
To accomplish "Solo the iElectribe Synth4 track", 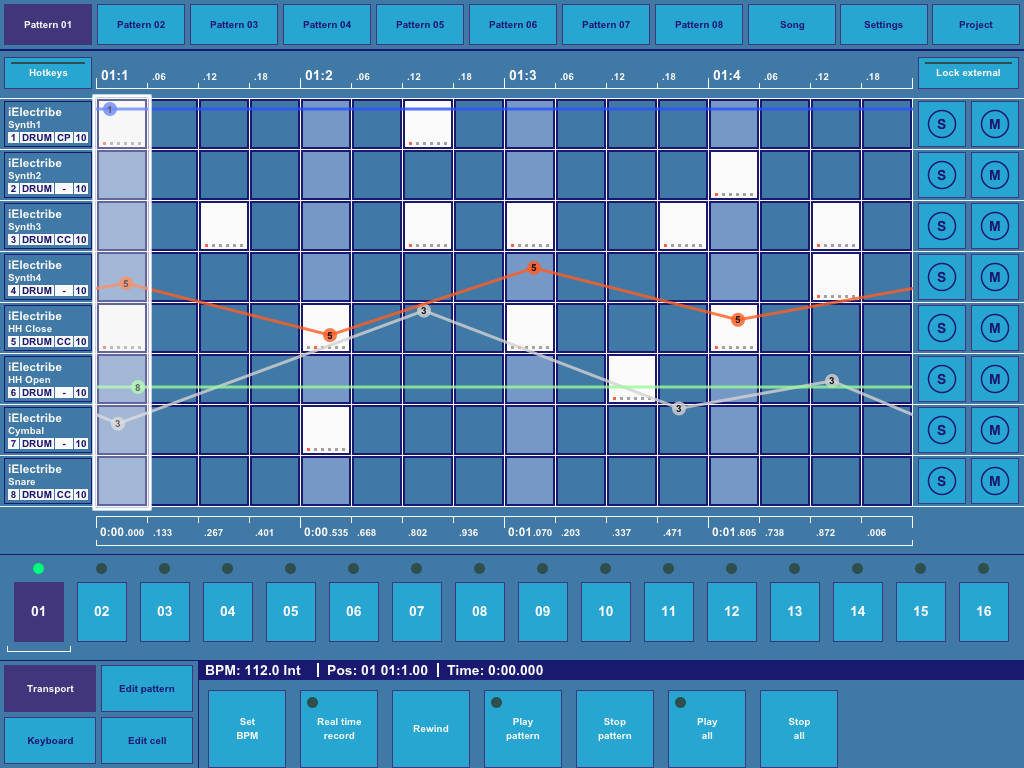I will (941, 277).
